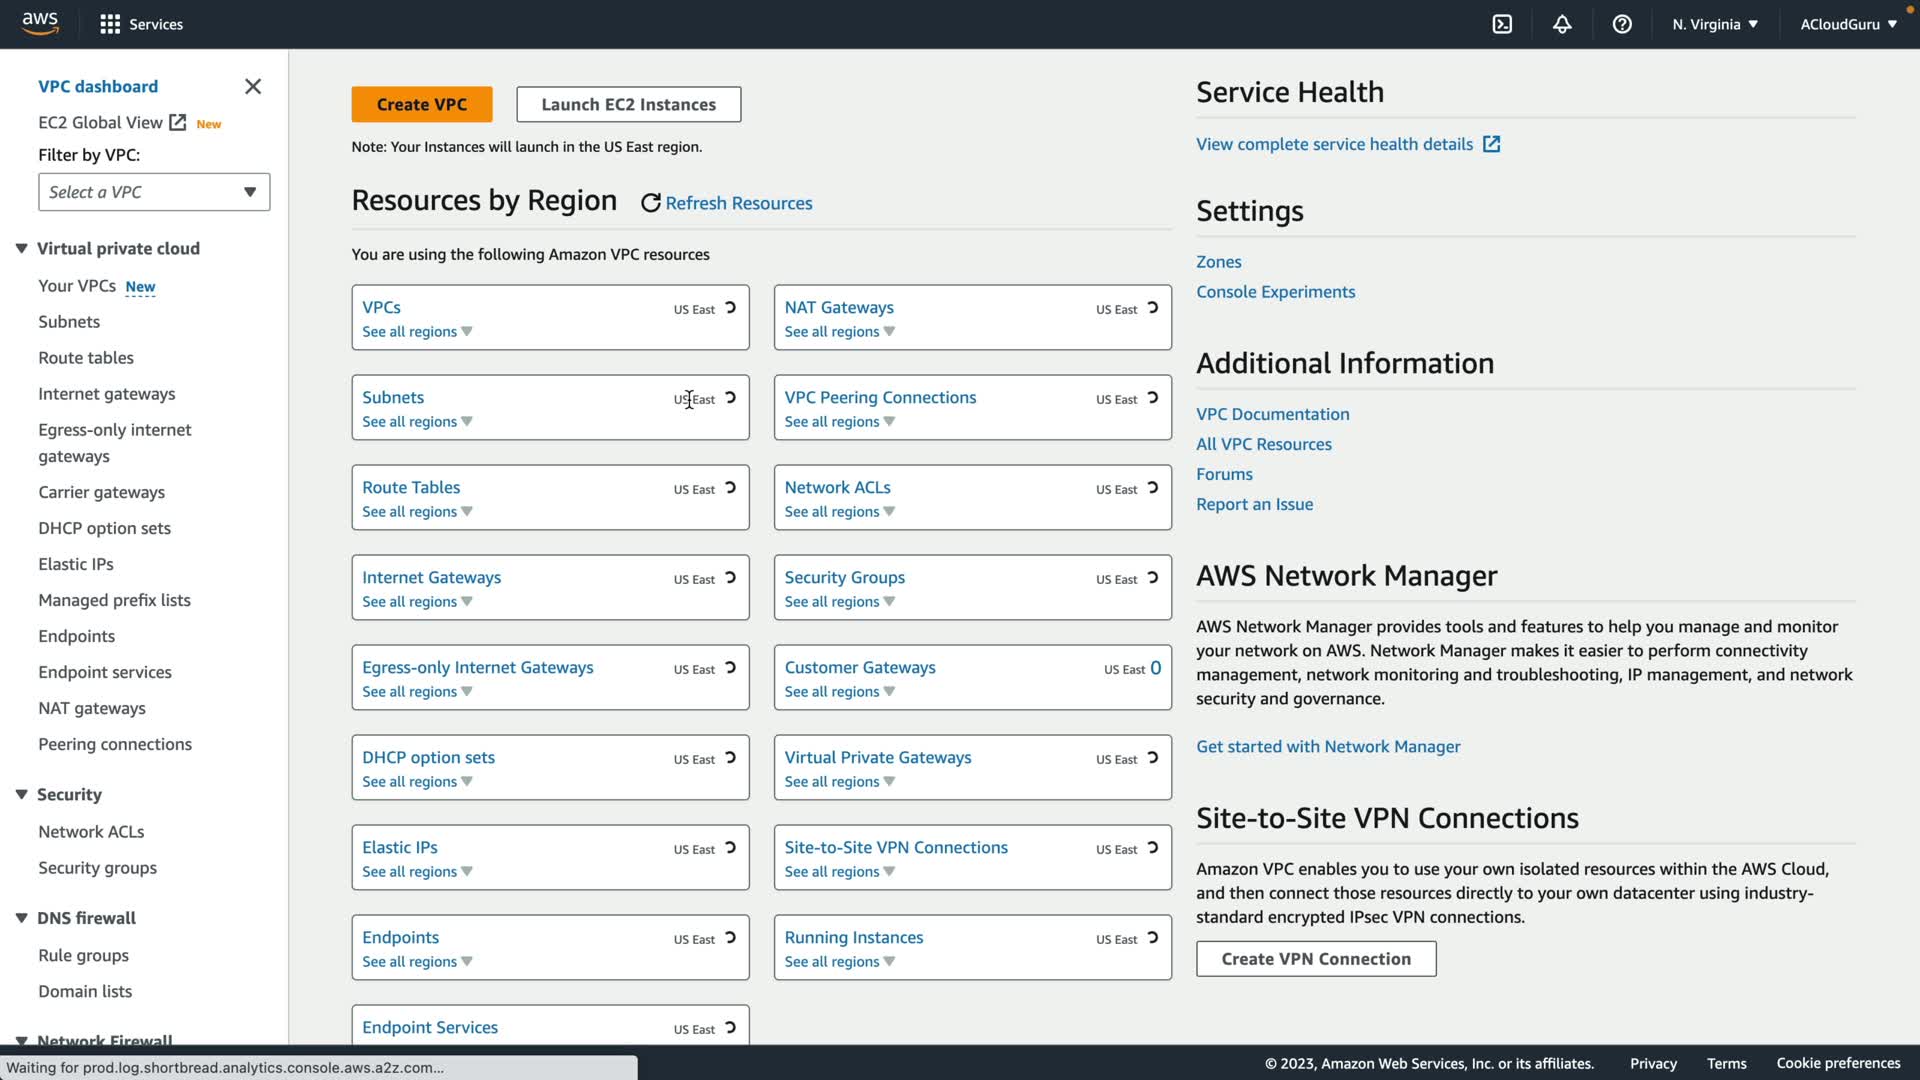Click the Create VPN Connection button
Screen dimensions: 1920x1080
pos(1316,959)
